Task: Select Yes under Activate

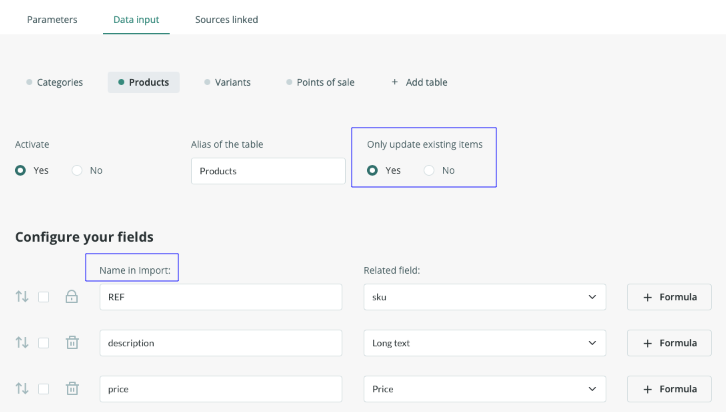Action: click(20, 170)
